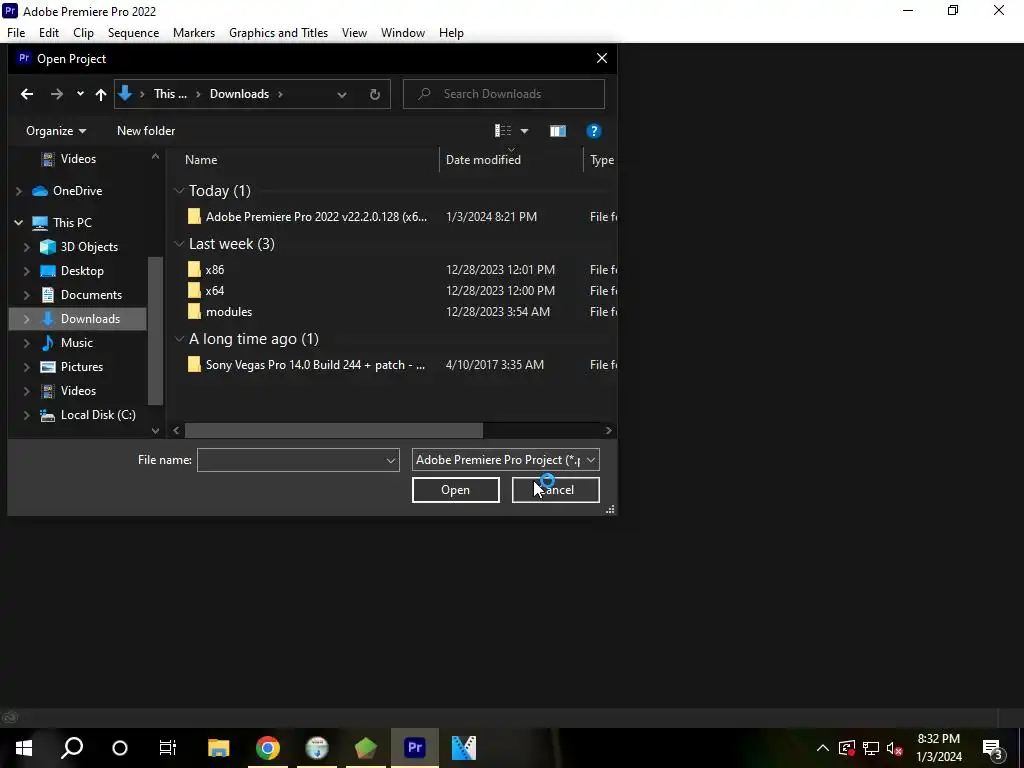Open Desktop in navigation pane
The width and height of the screenshot is (1024, 768).
coord(82,271)
